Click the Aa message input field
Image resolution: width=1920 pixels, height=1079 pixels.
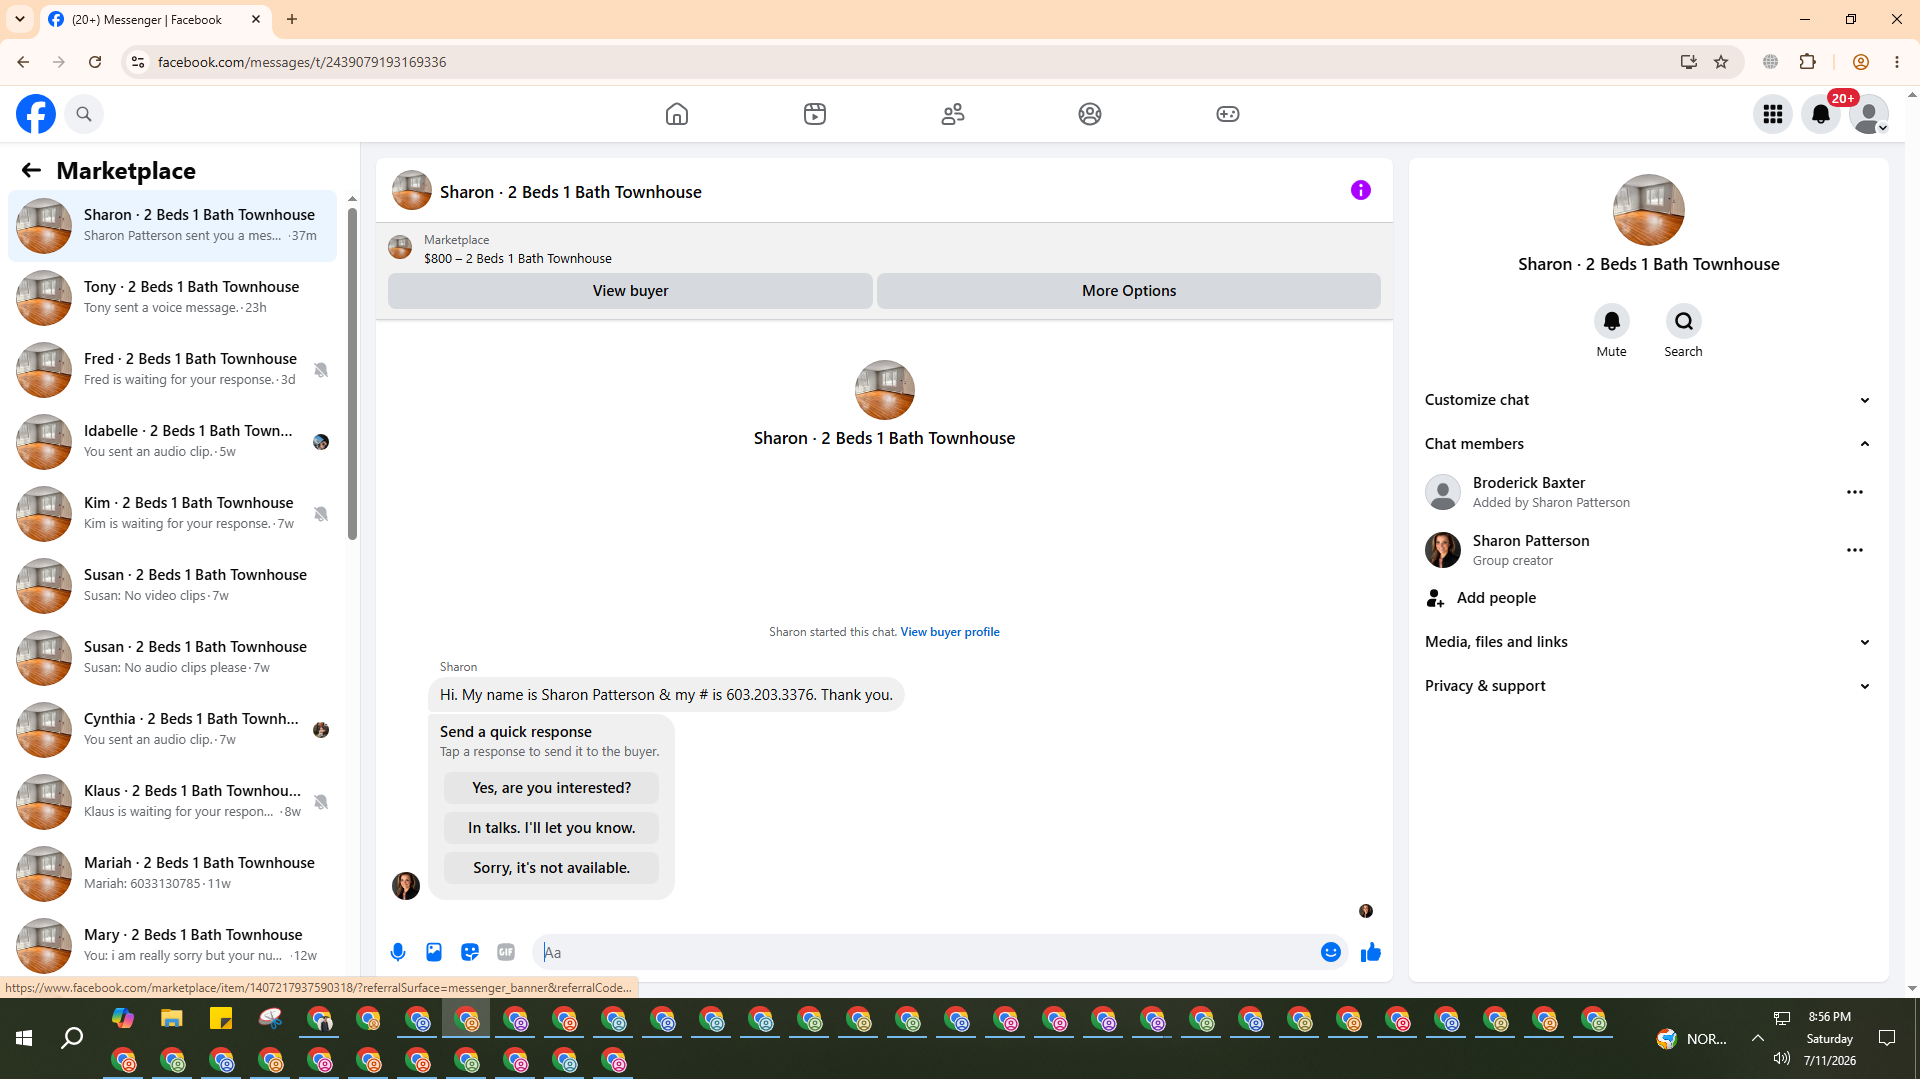(x=925, y=952)
